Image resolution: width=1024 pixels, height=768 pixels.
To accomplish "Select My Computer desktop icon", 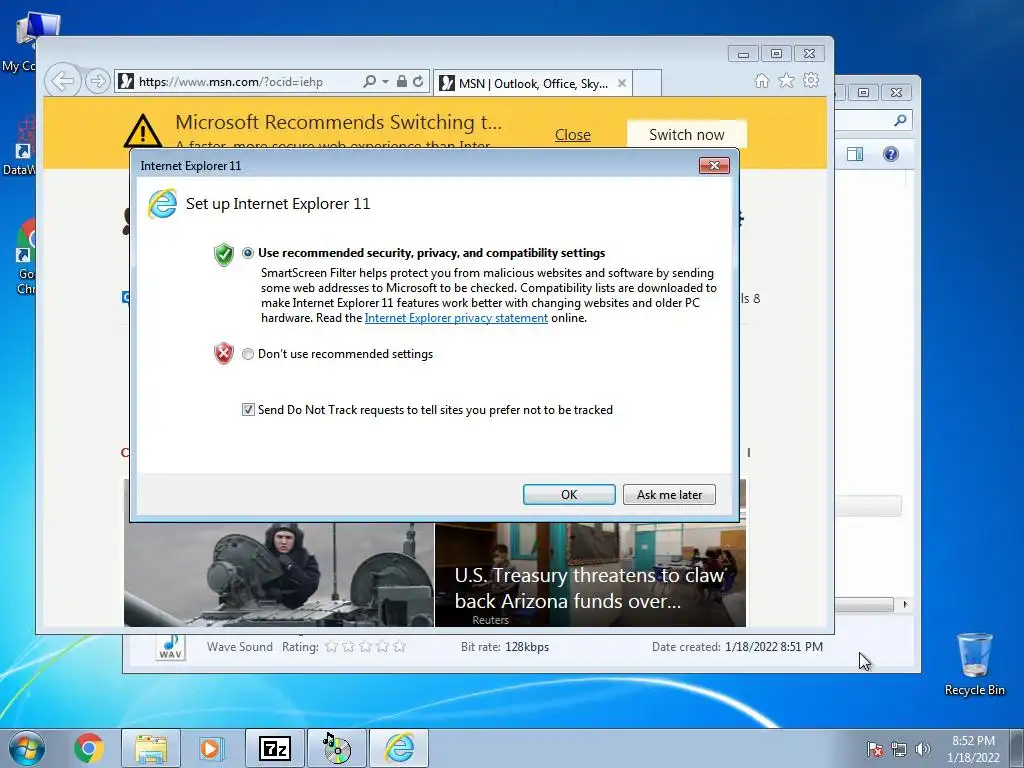I will pyautogui.click(x=29, y=42).
